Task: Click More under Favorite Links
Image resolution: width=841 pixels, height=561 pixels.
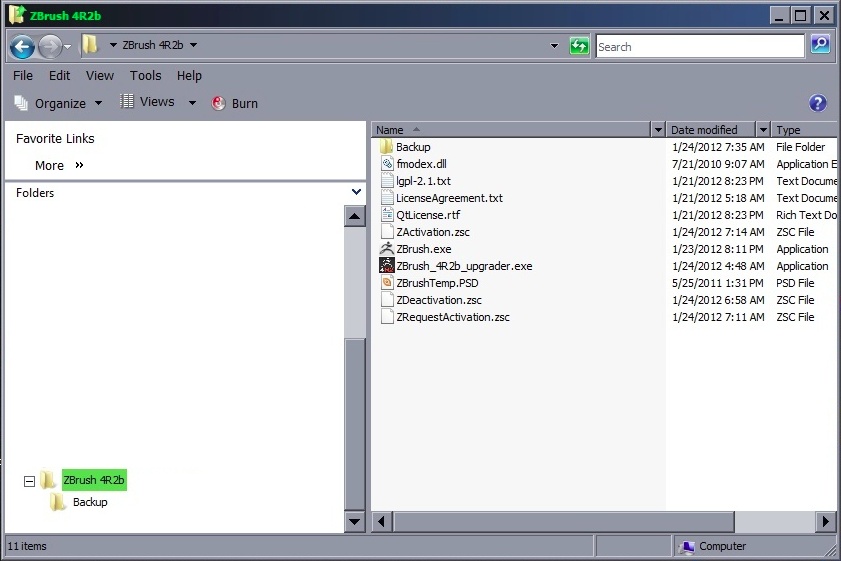Action: coord(59,165)
